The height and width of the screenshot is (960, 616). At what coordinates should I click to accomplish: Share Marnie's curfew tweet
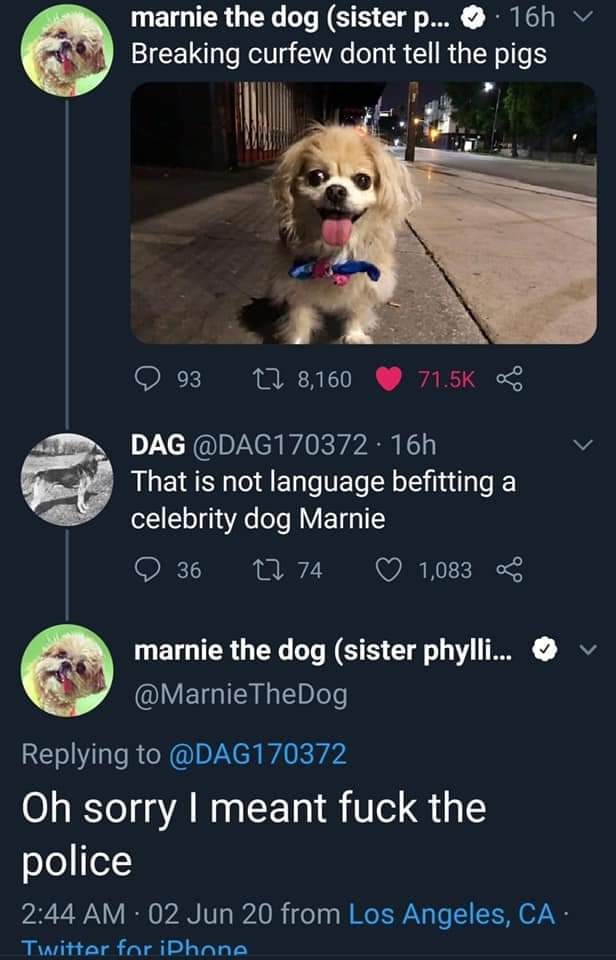pyautogui.click(x=511, y=379)
